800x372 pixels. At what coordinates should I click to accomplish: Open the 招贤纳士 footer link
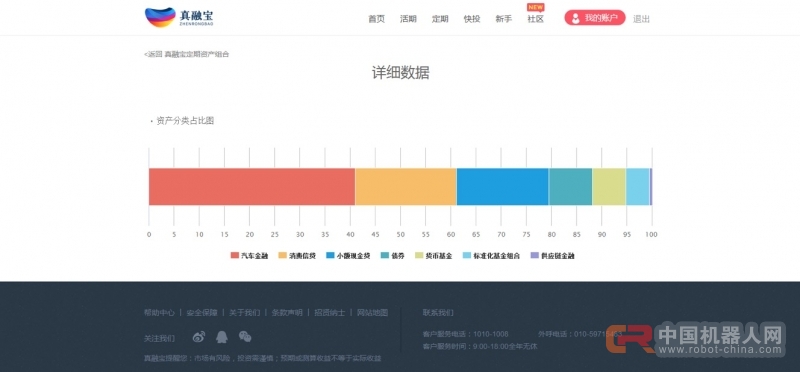tap(330, 312)
